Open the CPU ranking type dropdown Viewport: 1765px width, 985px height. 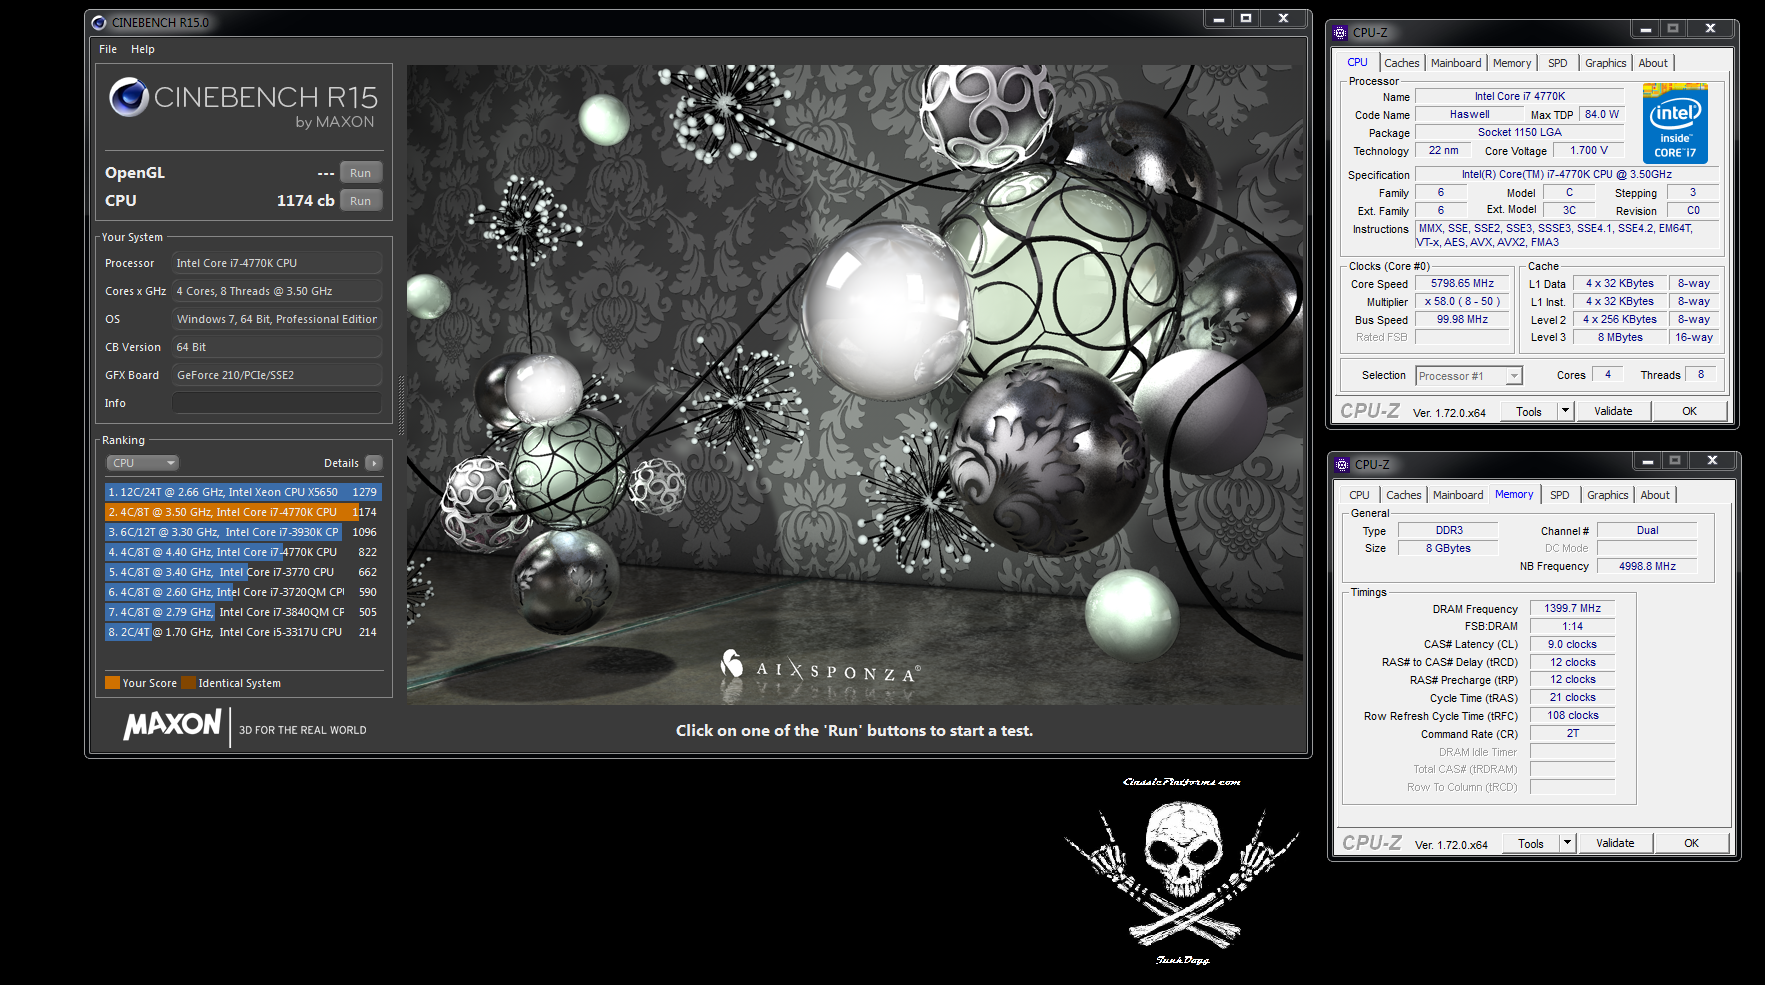pos(143,463)
